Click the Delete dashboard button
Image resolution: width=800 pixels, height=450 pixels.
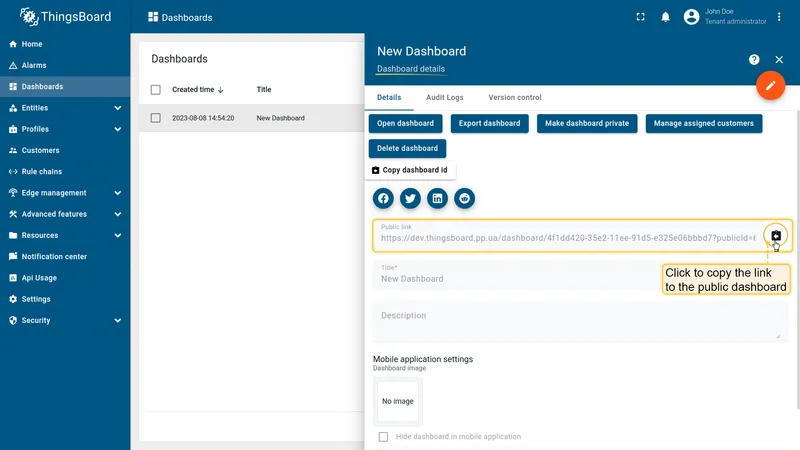(x=407, y=148)
